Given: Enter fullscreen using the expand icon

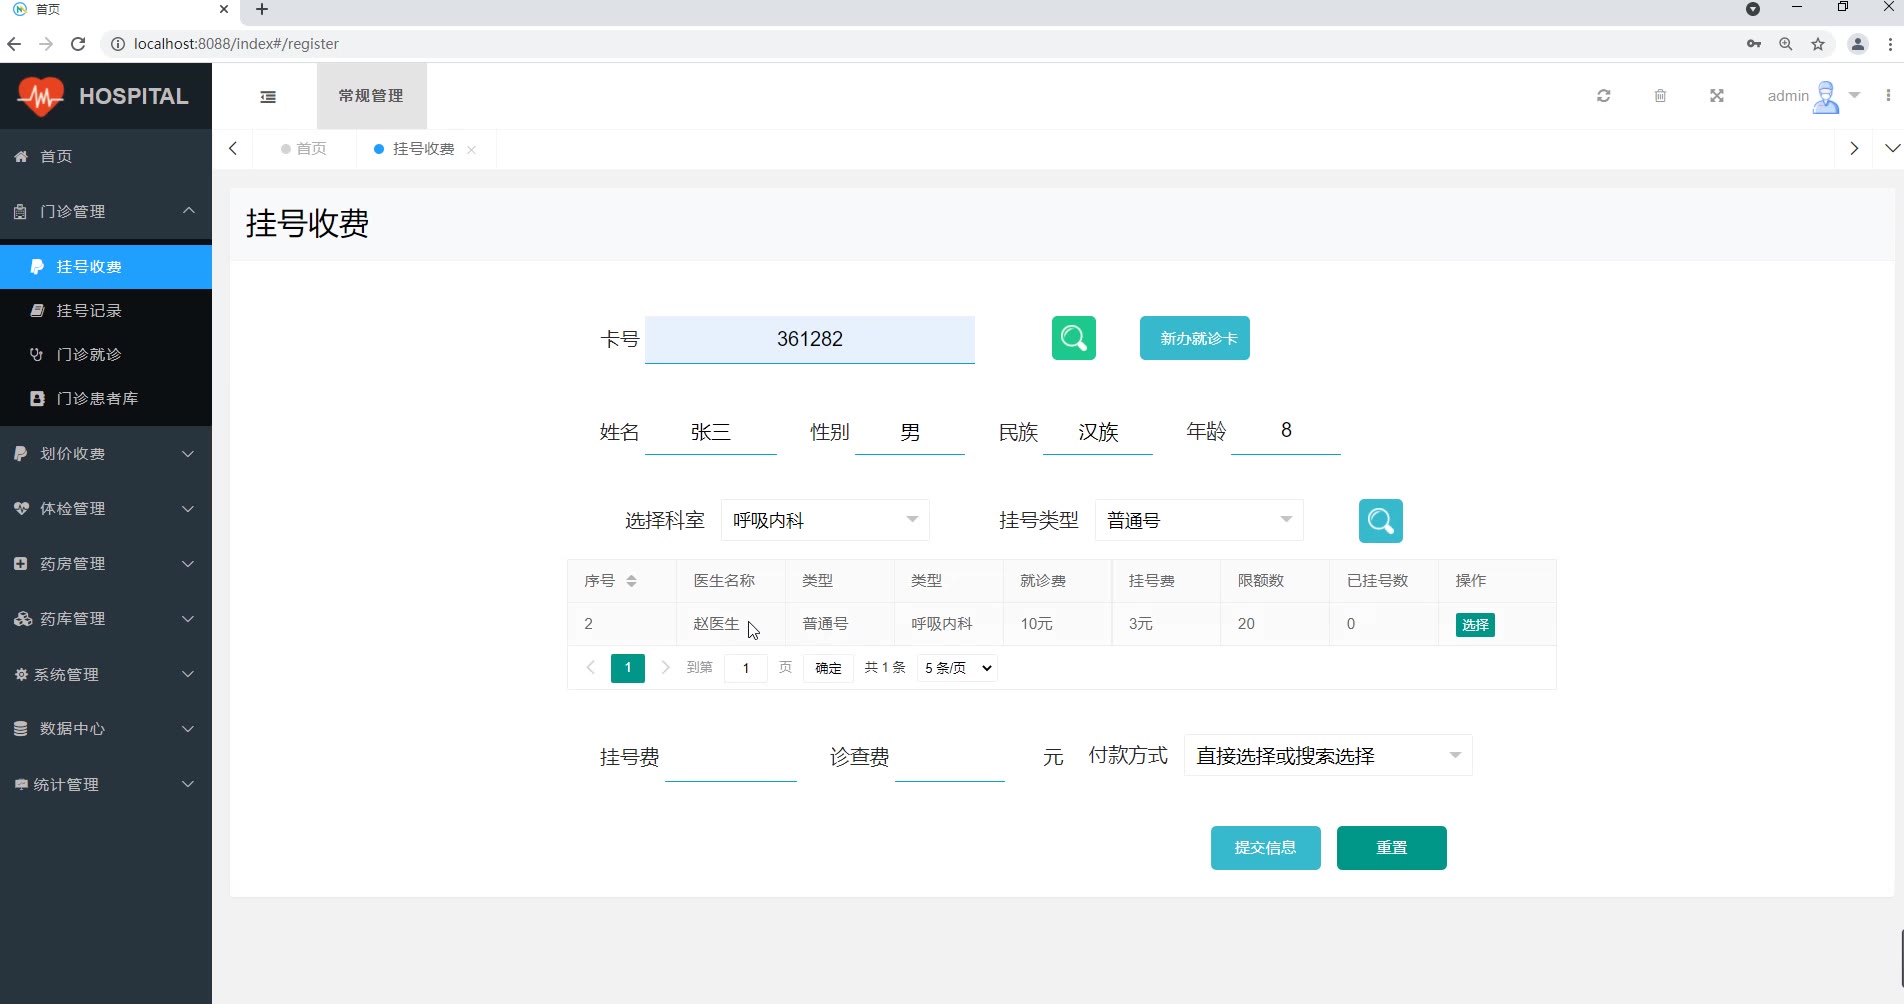Looking at the screenshot, I should [1716, 96].
